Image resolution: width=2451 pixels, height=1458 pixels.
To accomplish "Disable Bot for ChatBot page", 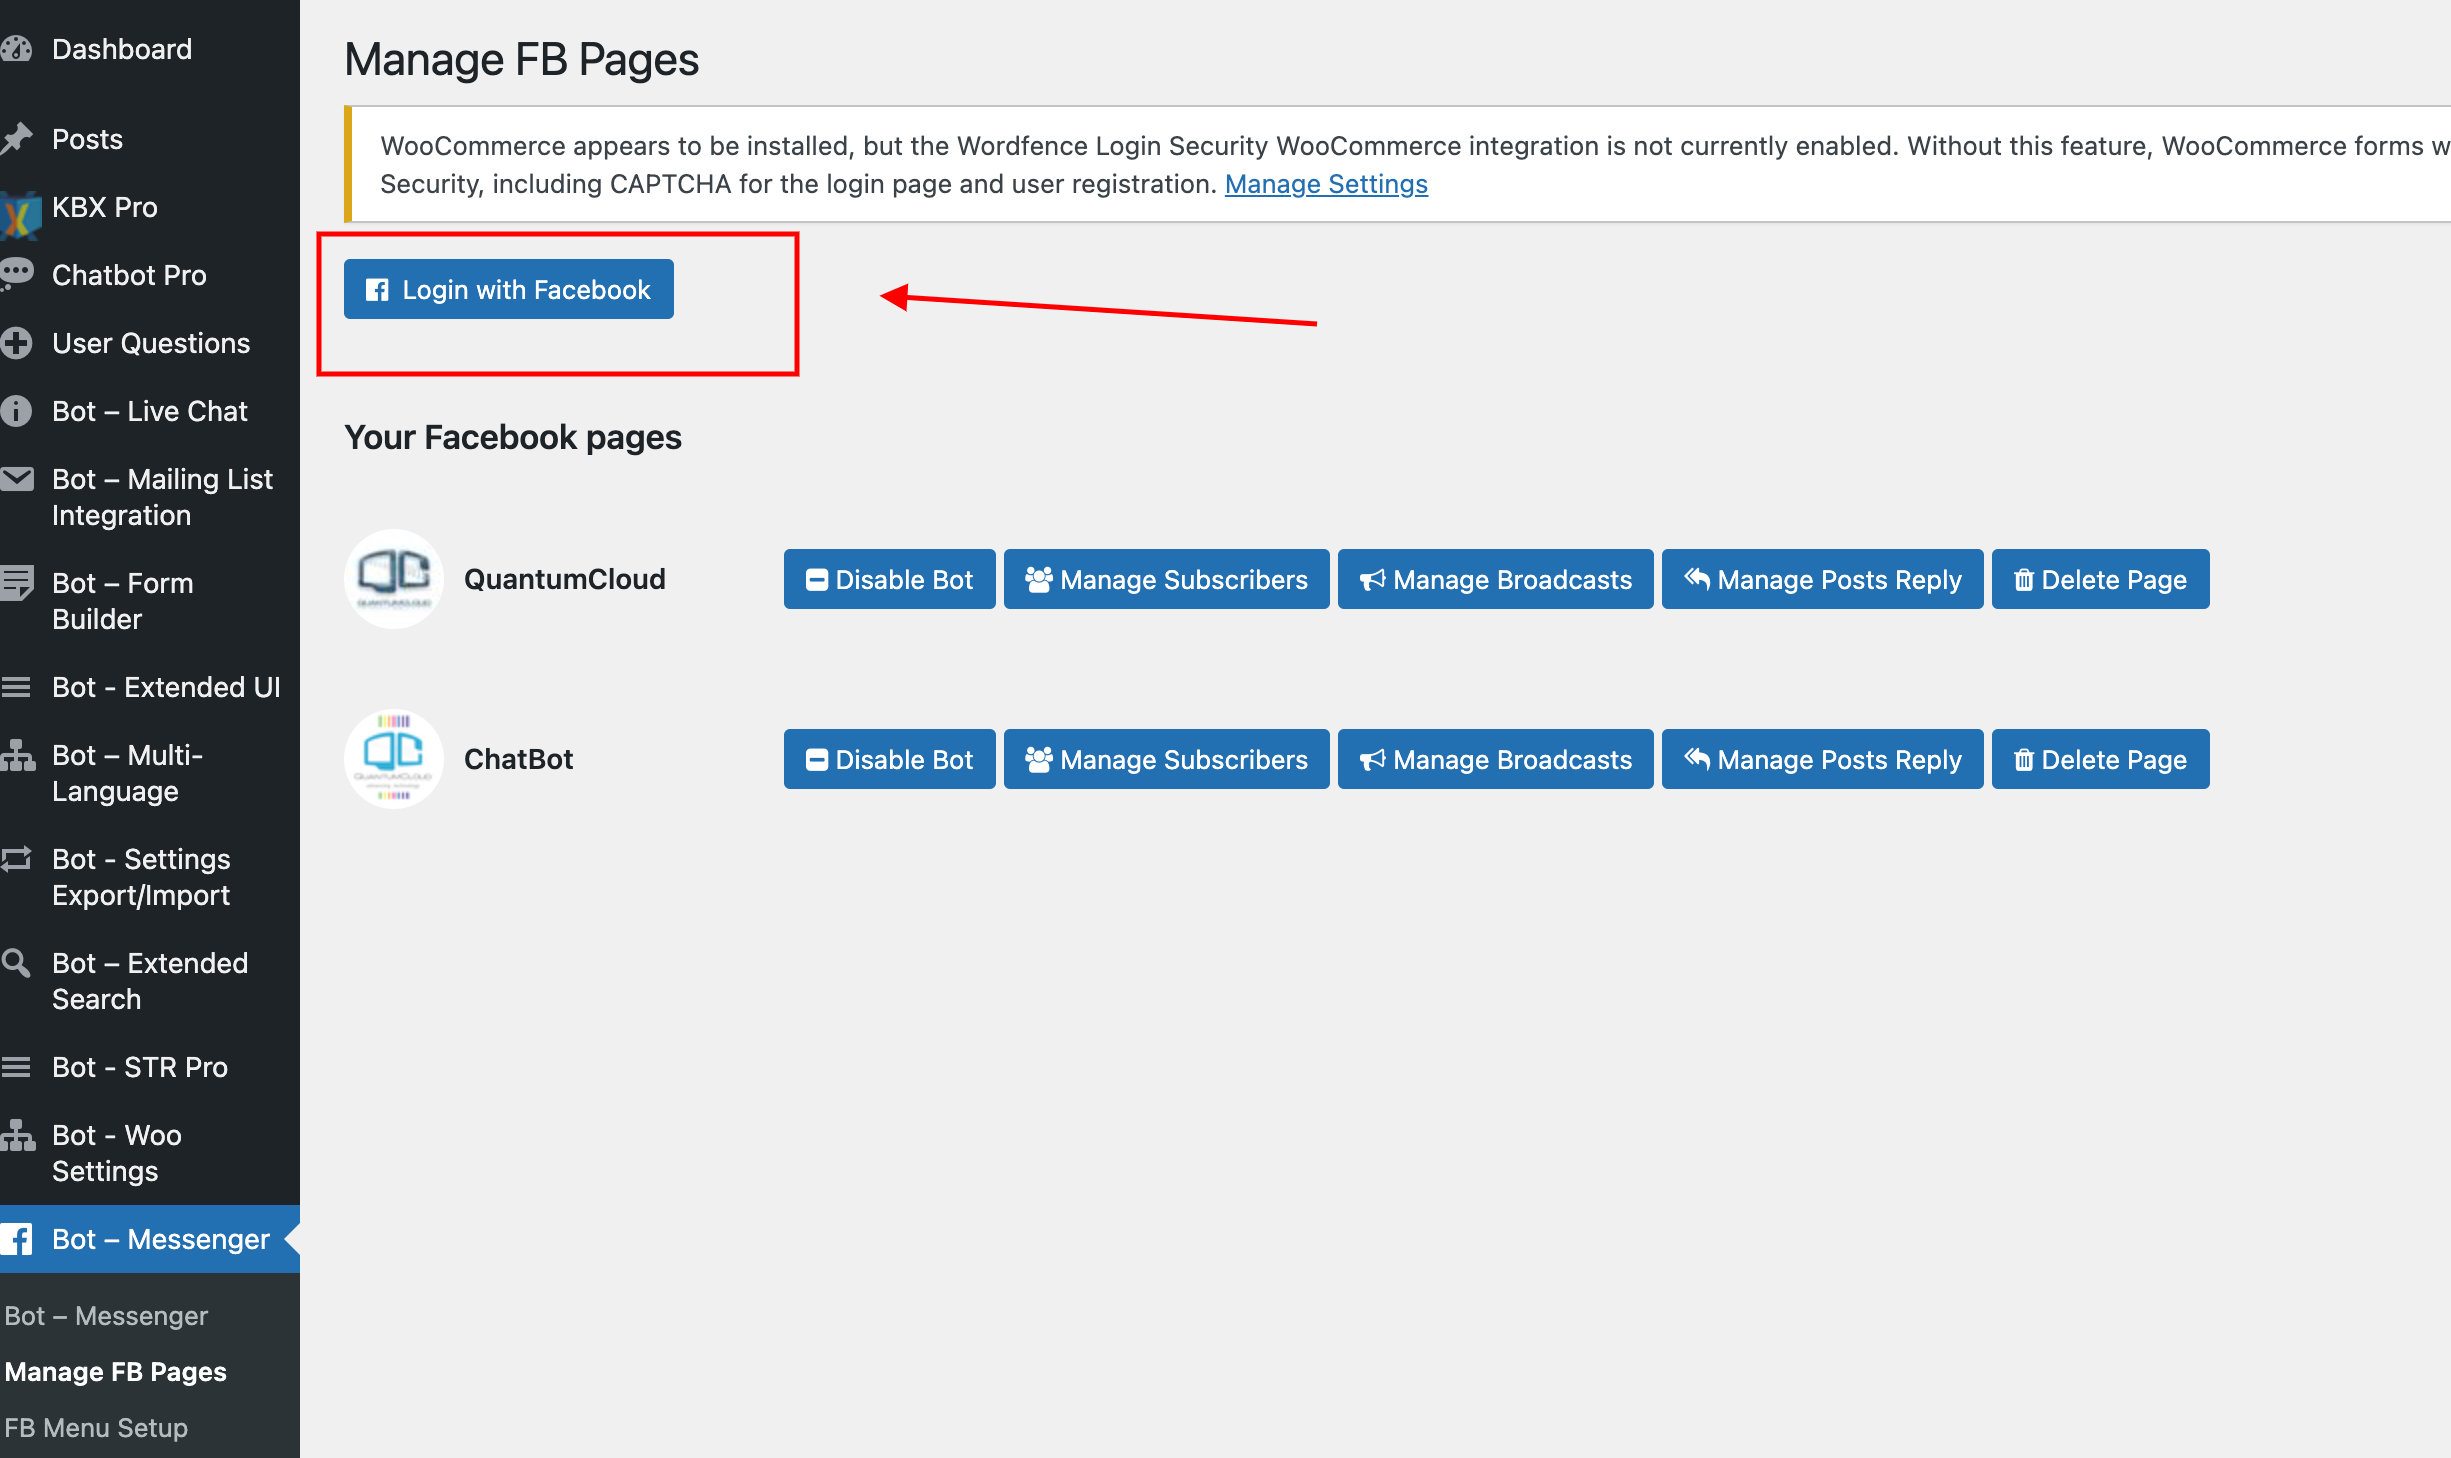I will coord(890,759).
